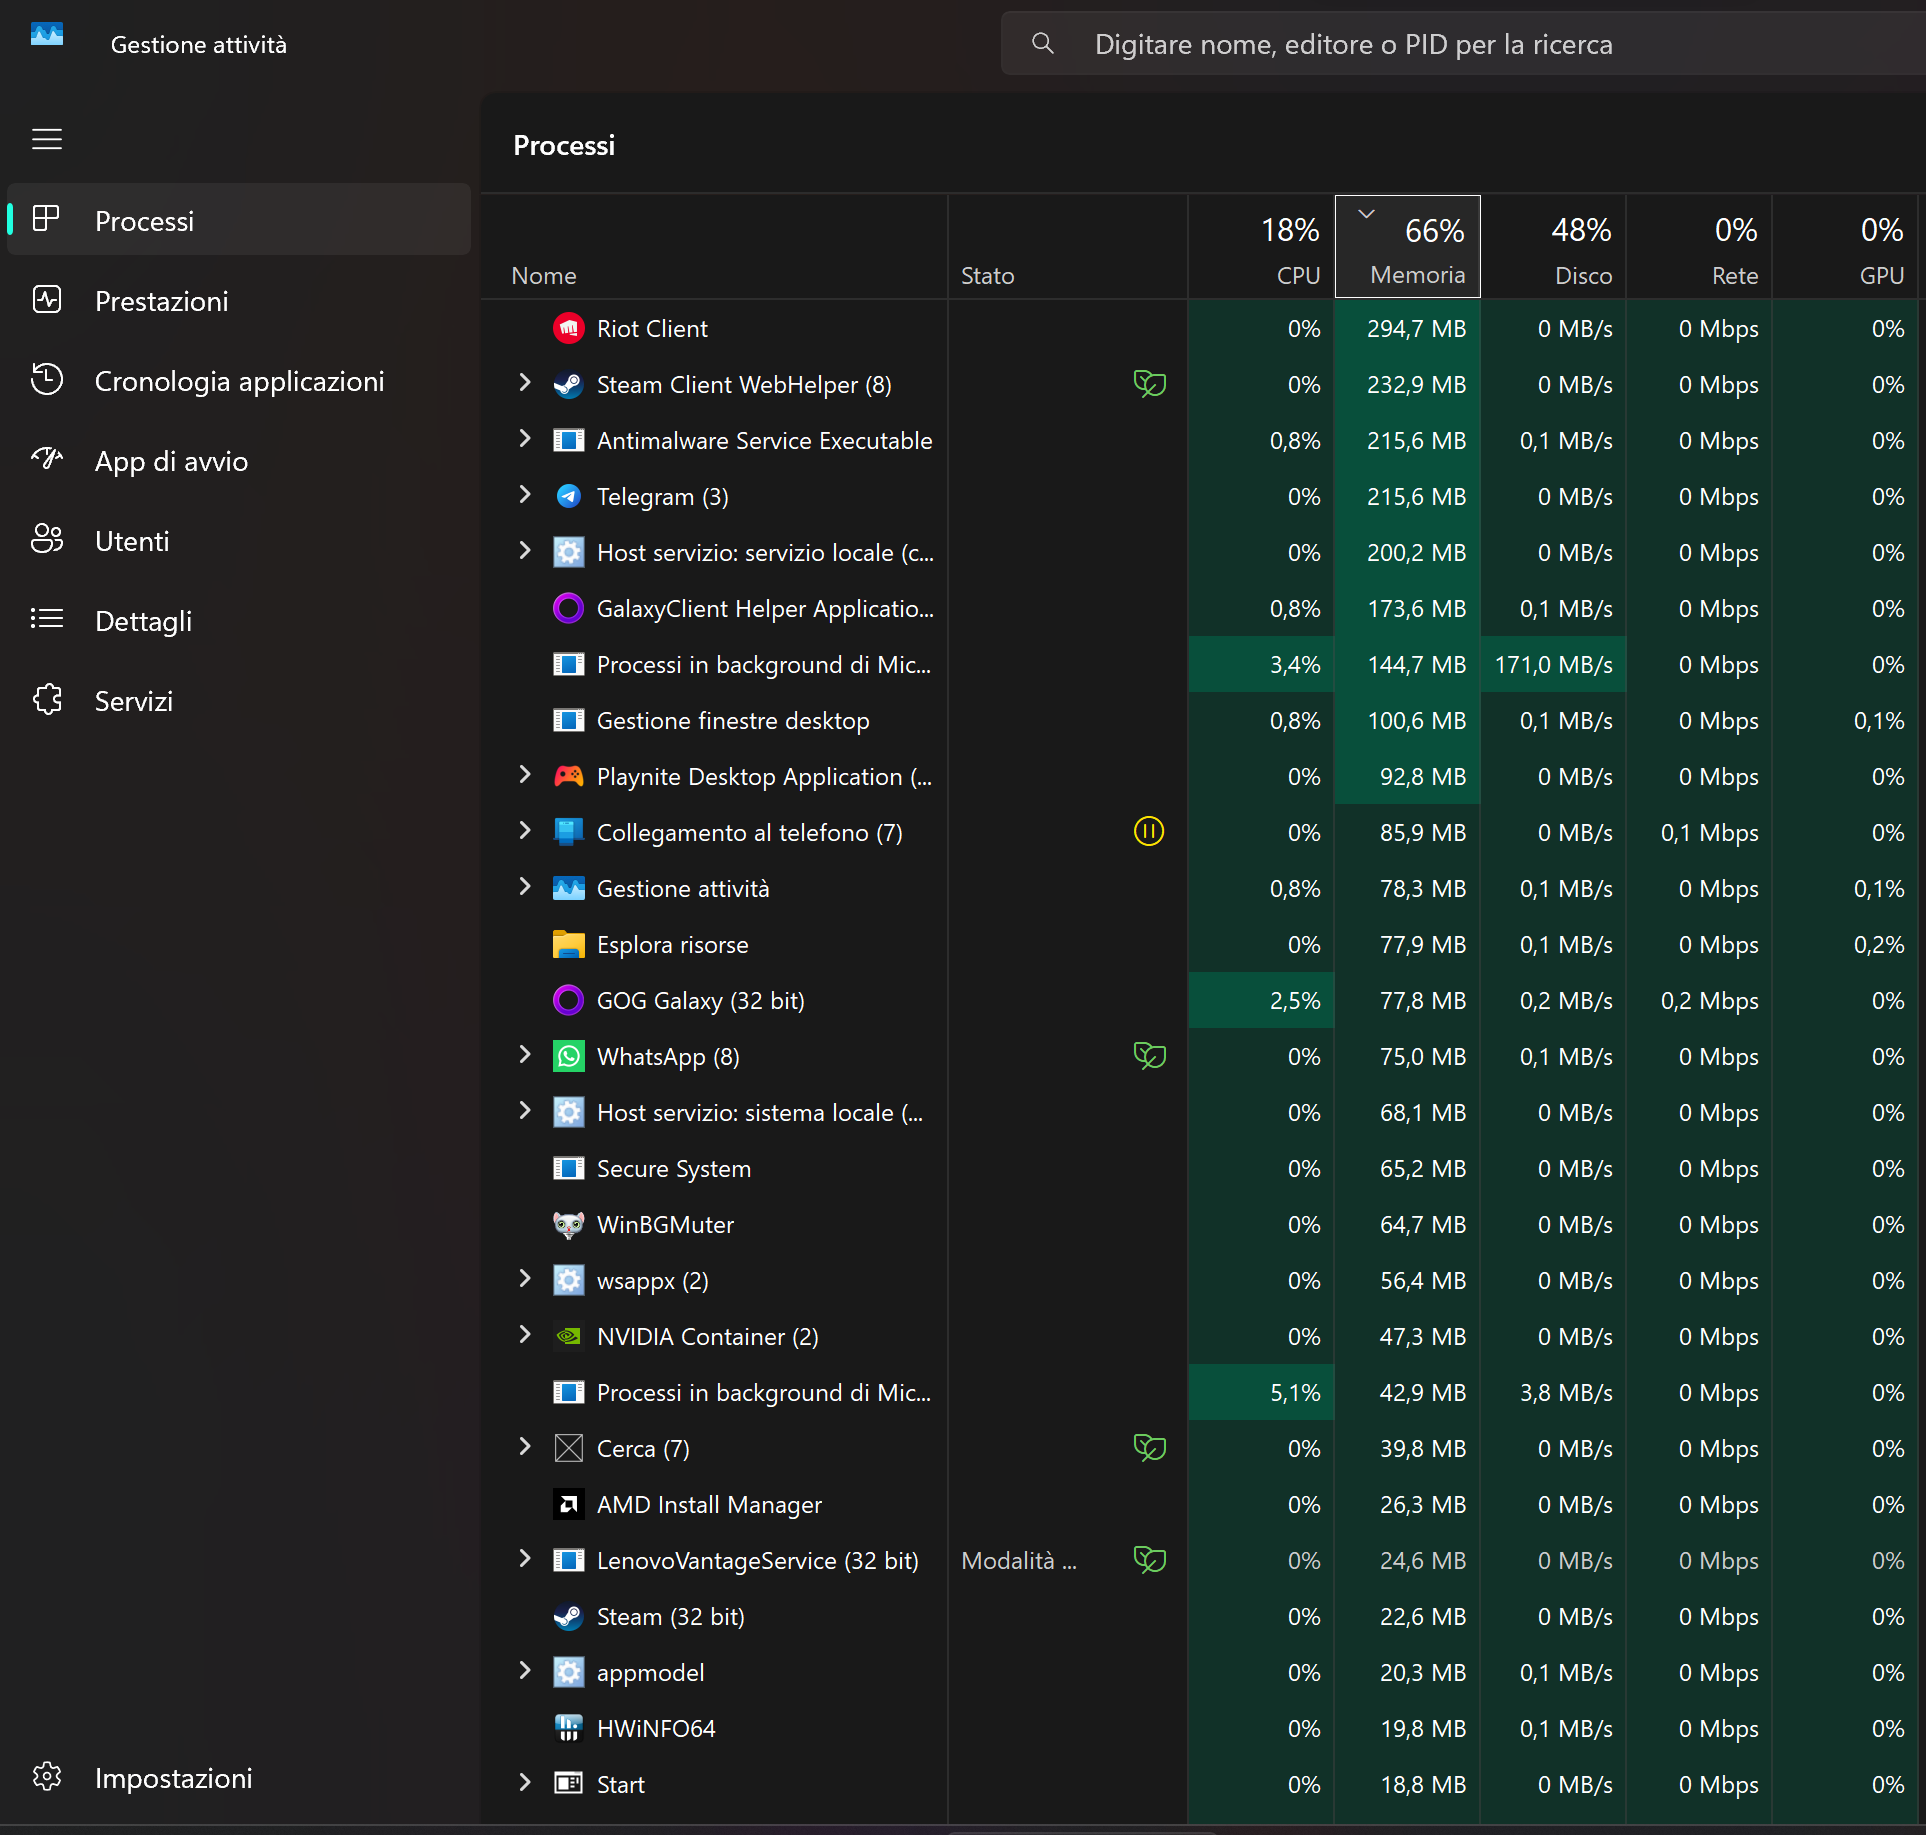Open the Prestazioni performance icon
This screenshot has width=1926, height=1835.
coord(47,300)
